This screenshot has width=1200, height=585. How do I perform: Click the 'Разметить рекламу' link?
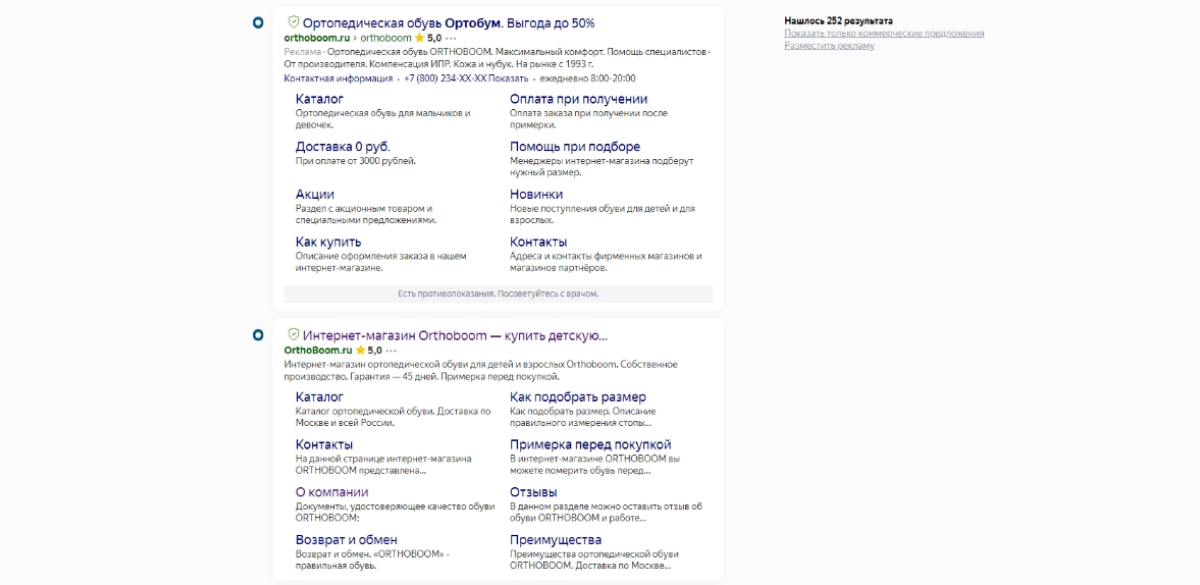click(x=829, y=45)
